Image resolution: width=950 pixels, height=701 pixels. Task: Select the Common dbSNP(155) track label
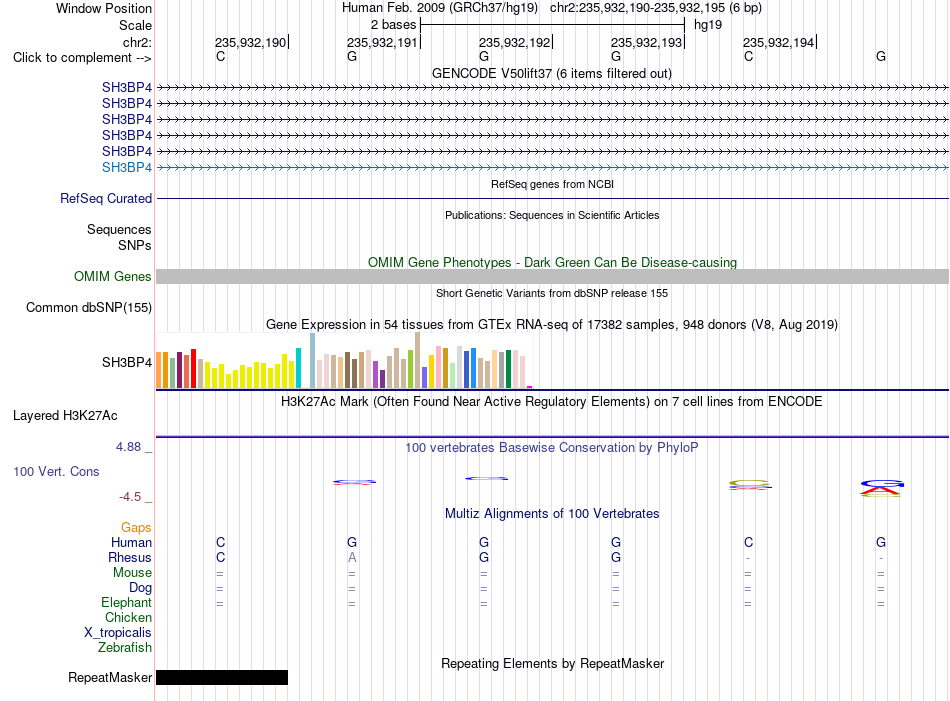click(x=89, y=308)
